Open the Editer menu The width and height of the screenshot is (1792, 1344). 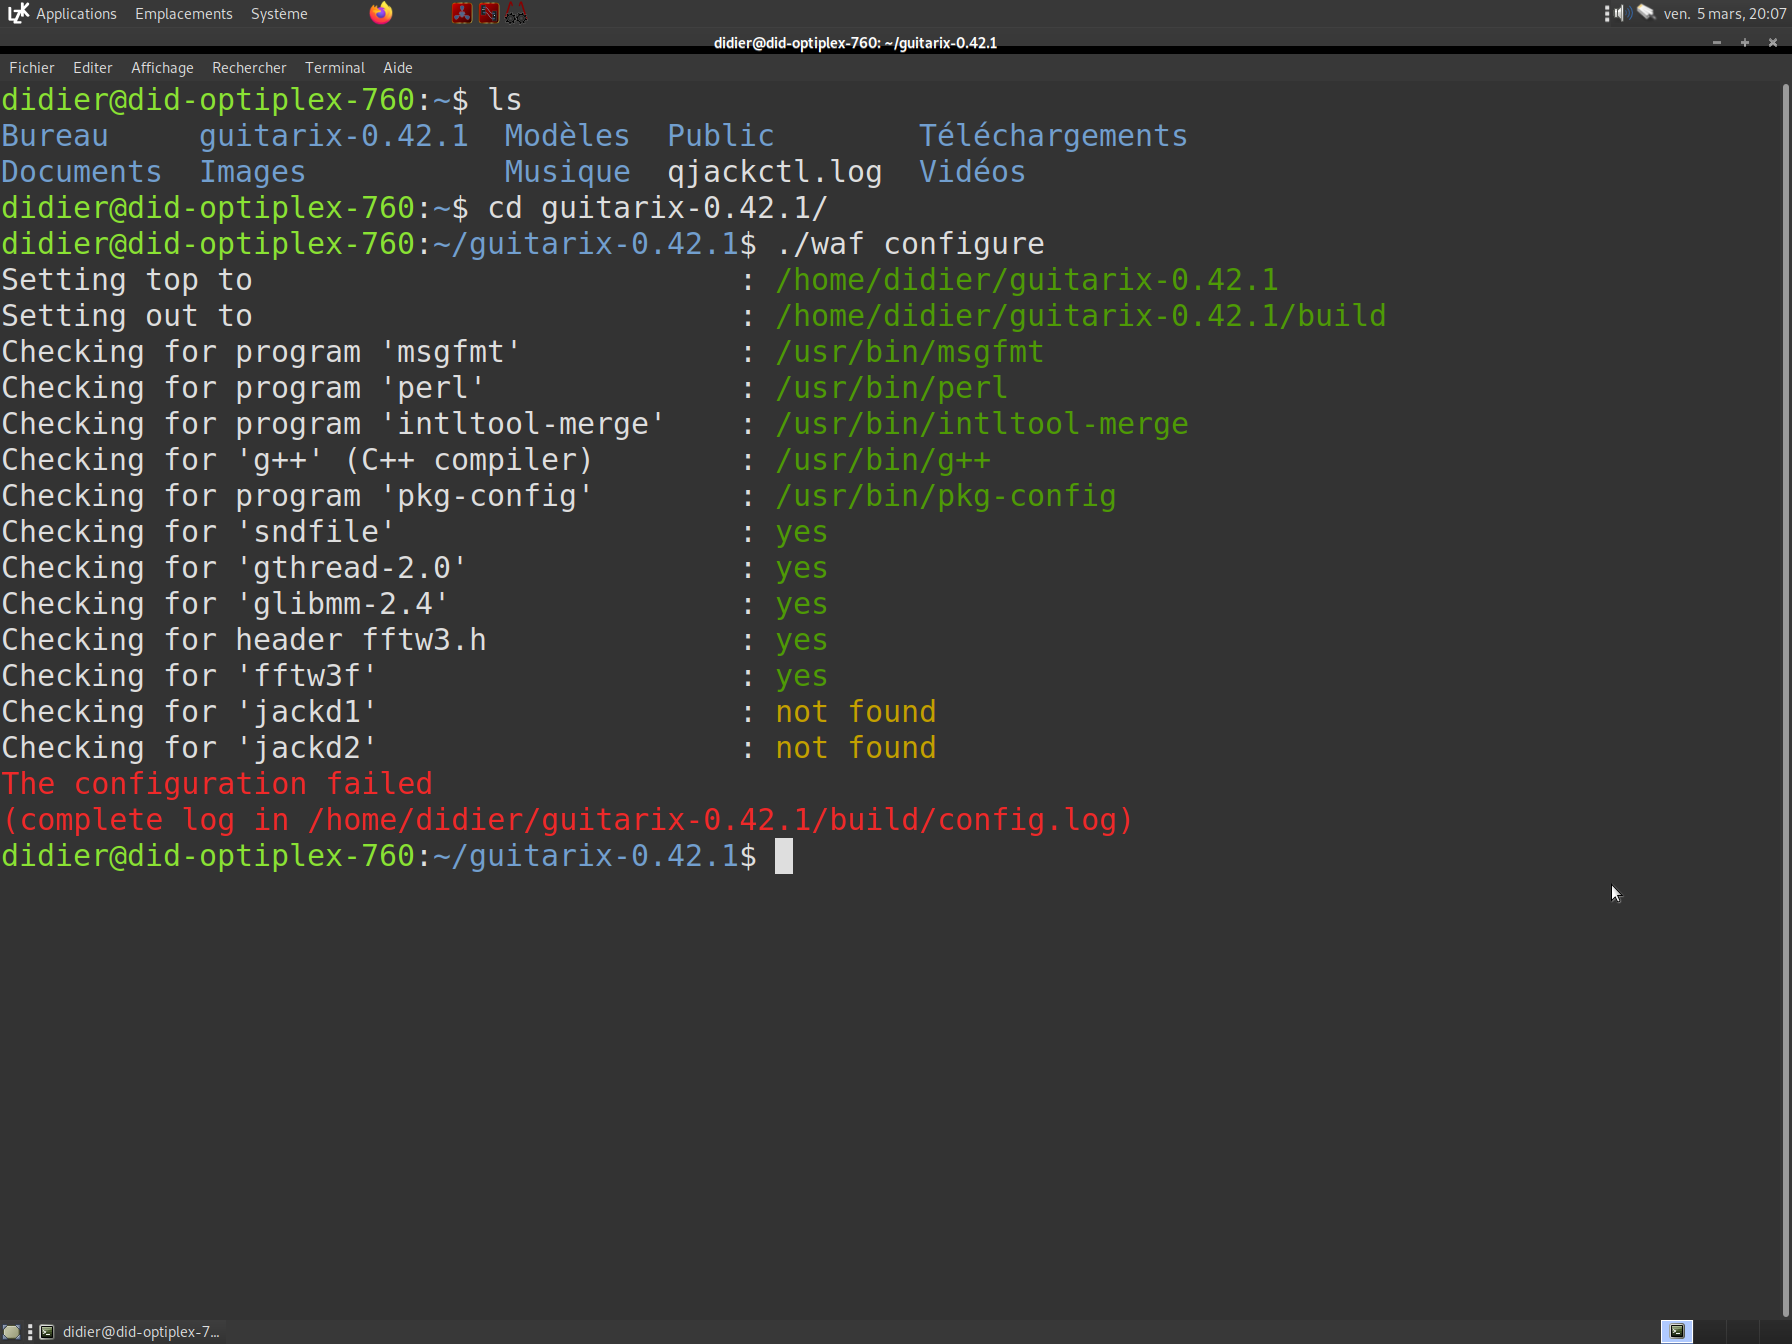click(92, 68)
